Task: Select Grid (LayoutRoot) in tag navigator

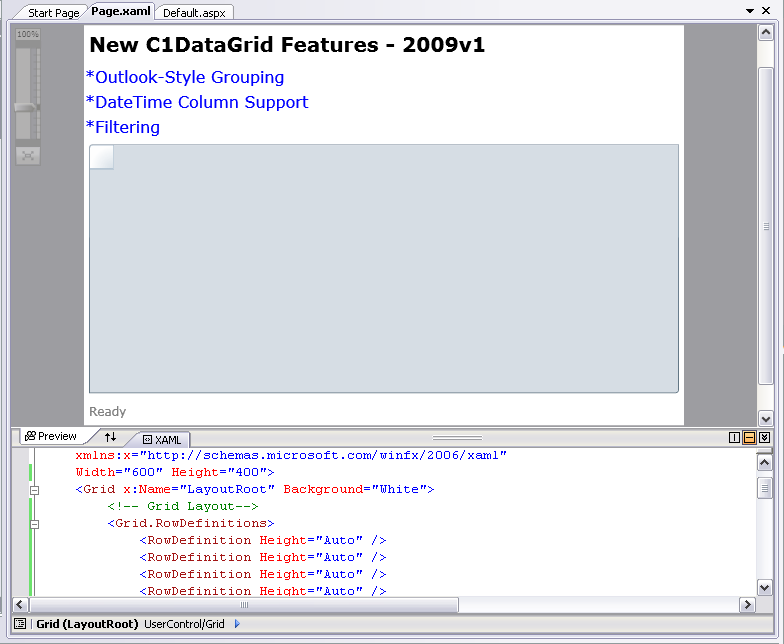Action: tap(87, 624)
